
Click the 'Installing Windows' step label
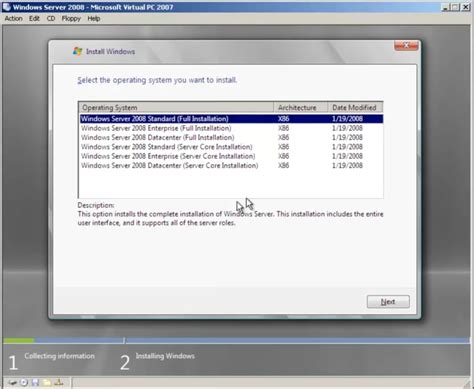tap(165, 356)
